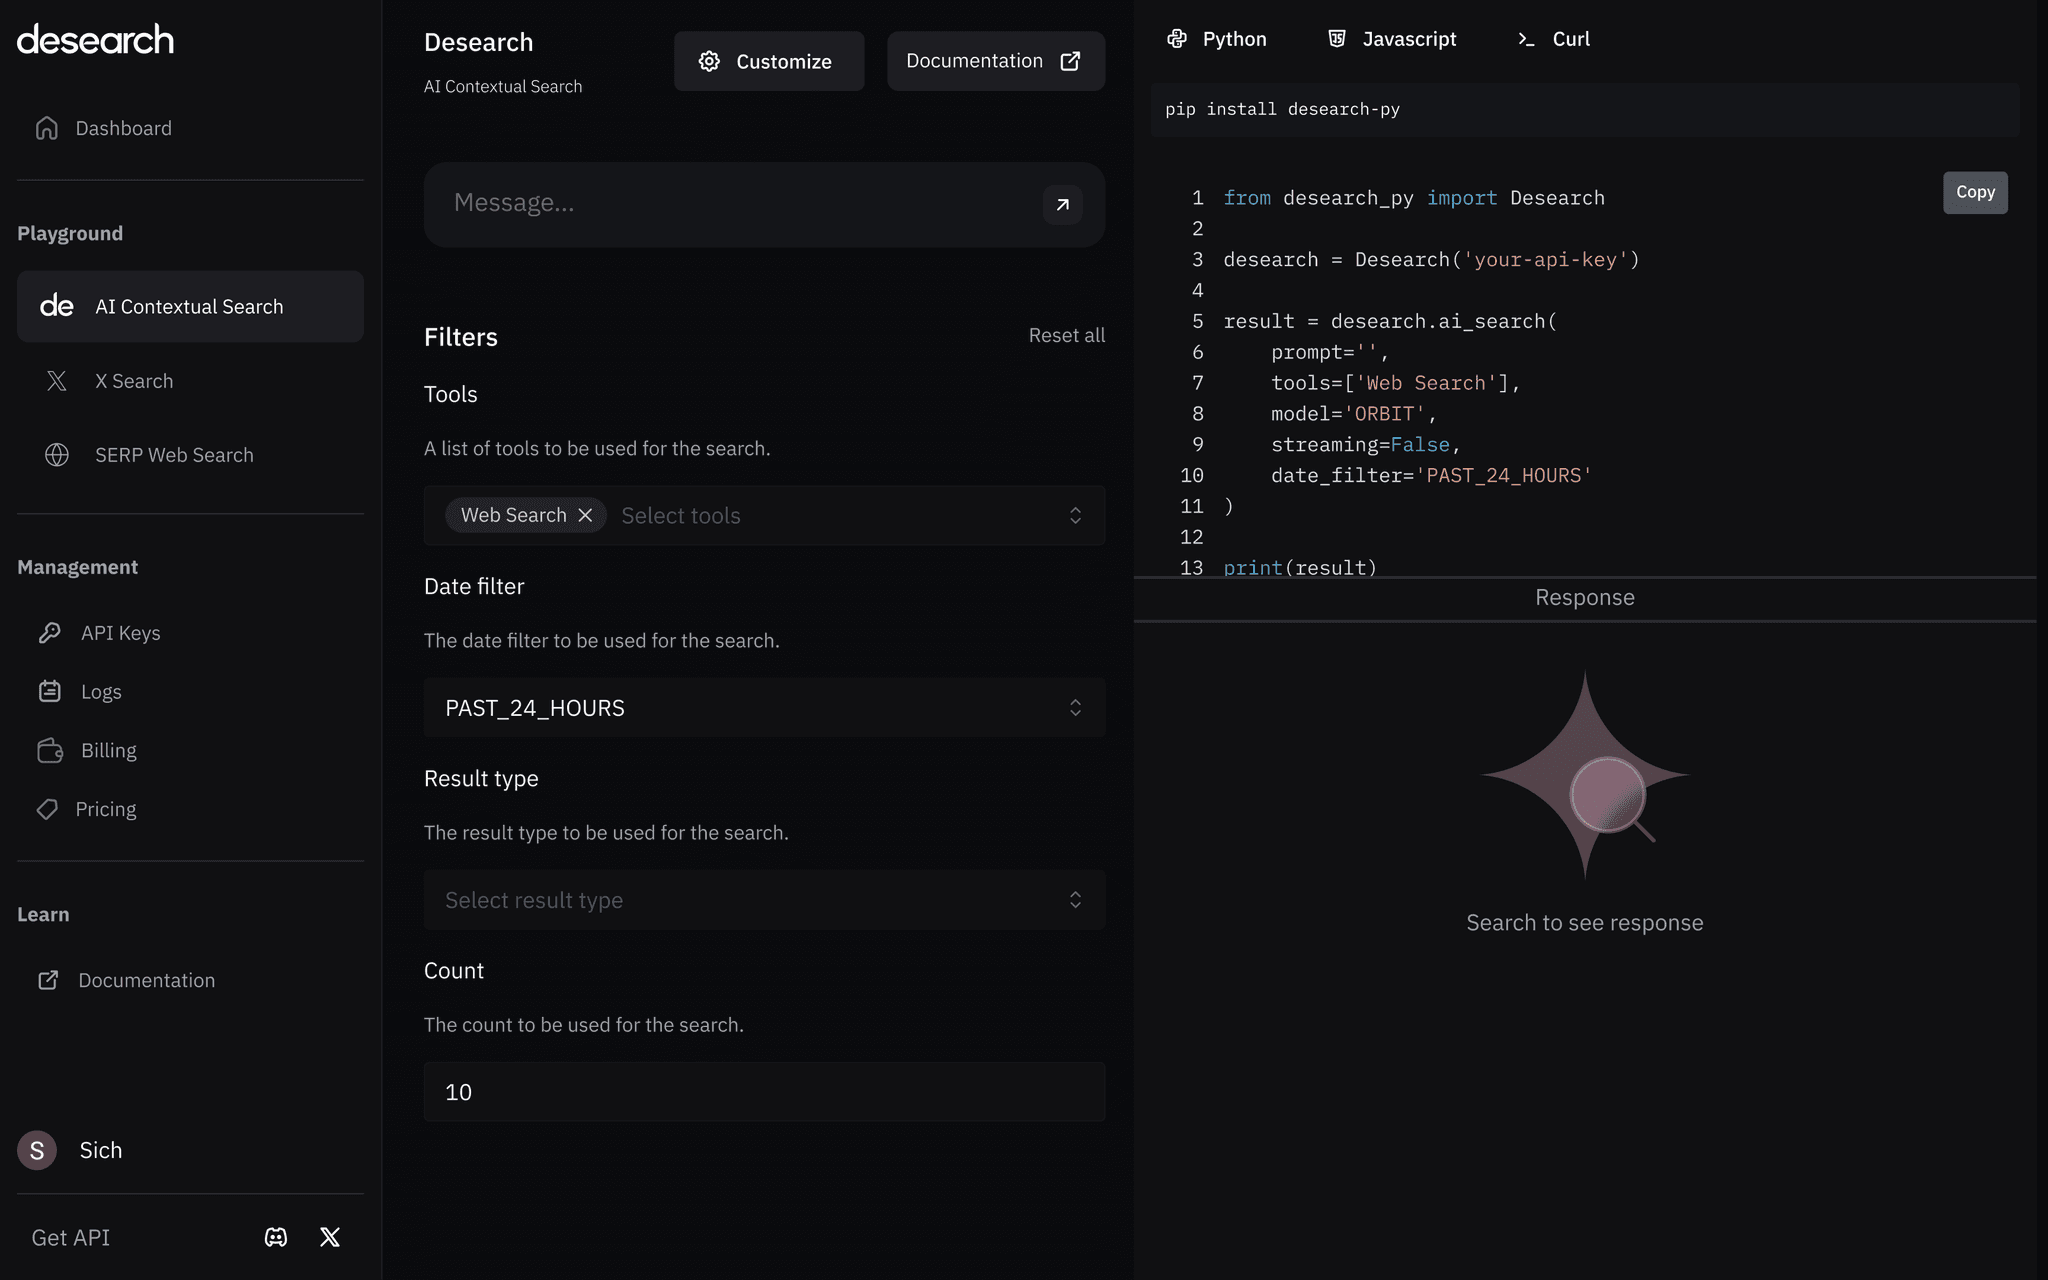Open X social link at the bottom
This screenshot has width=2048, height=1280.
(329, 1237)
